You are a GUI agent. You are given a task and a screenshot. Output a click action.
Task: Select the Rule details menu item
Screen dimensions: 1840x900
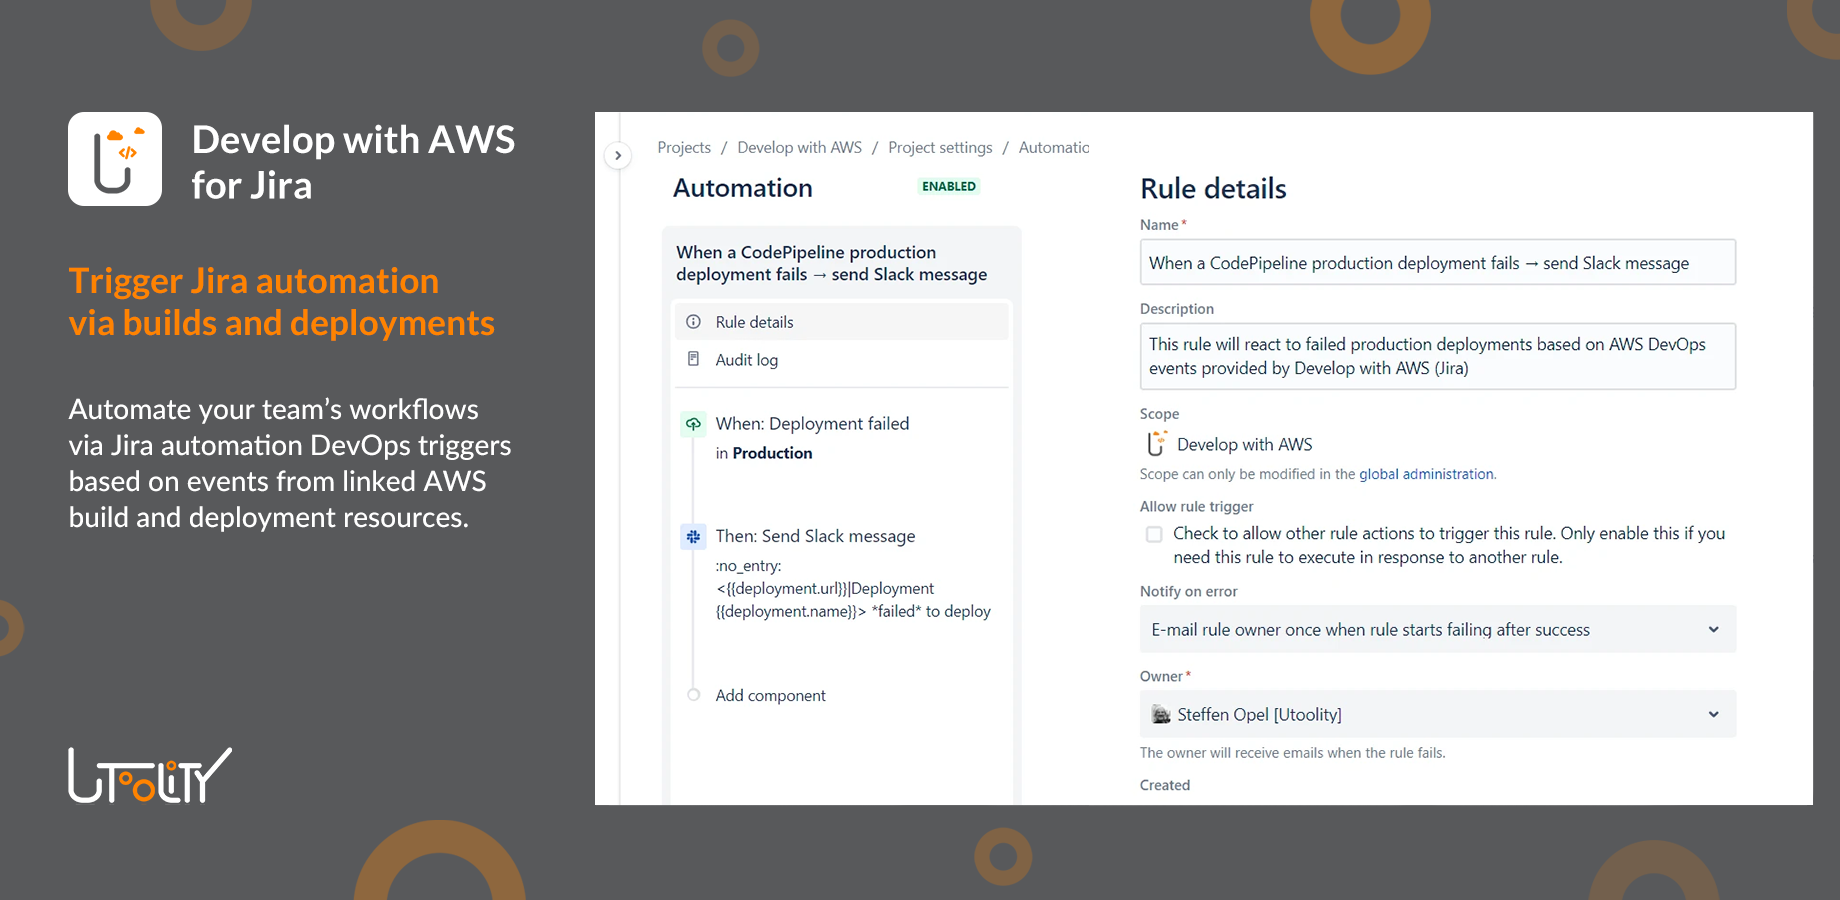click(841, 322)
